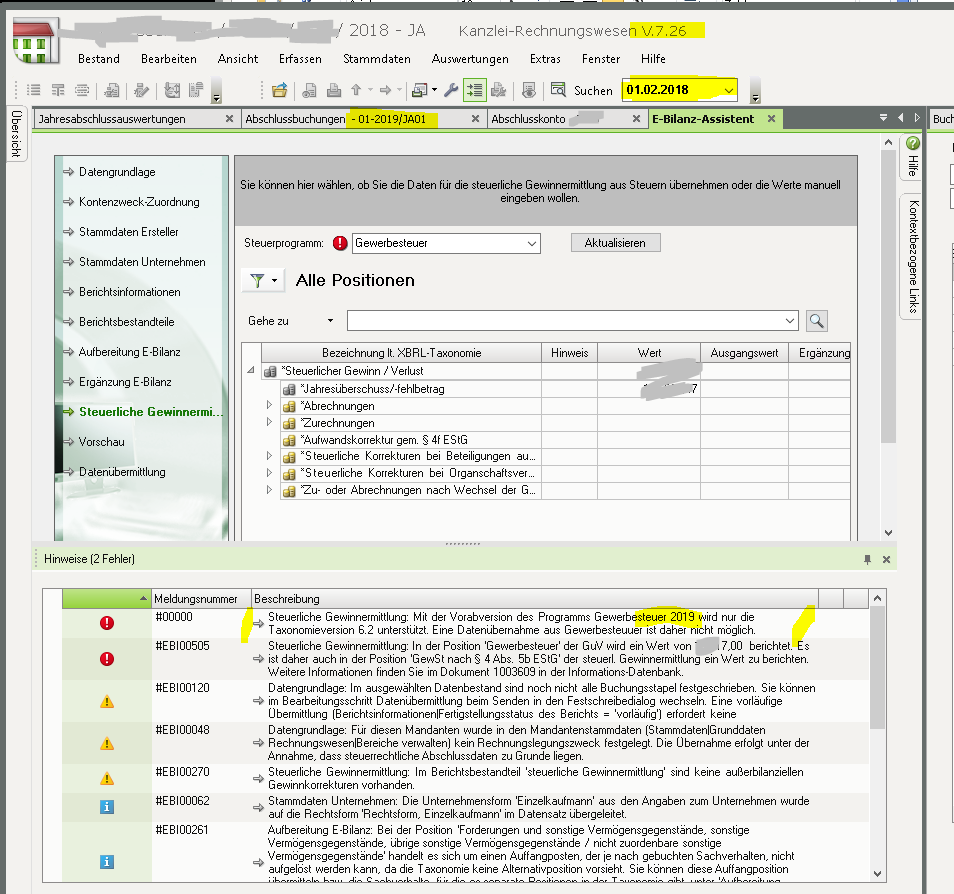Go to the Stammdaten Ersteller step
The height and width of the screenshot is (894, 954).
pyautogui.click(x=128, y=232)
